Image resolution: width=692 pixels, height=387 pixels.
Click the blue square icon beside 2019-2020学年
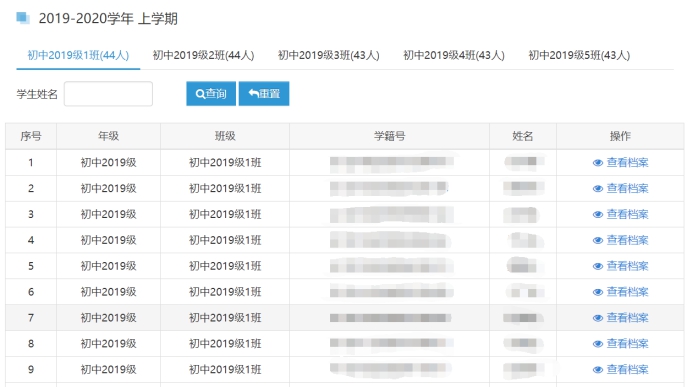(x=23, y=18)
